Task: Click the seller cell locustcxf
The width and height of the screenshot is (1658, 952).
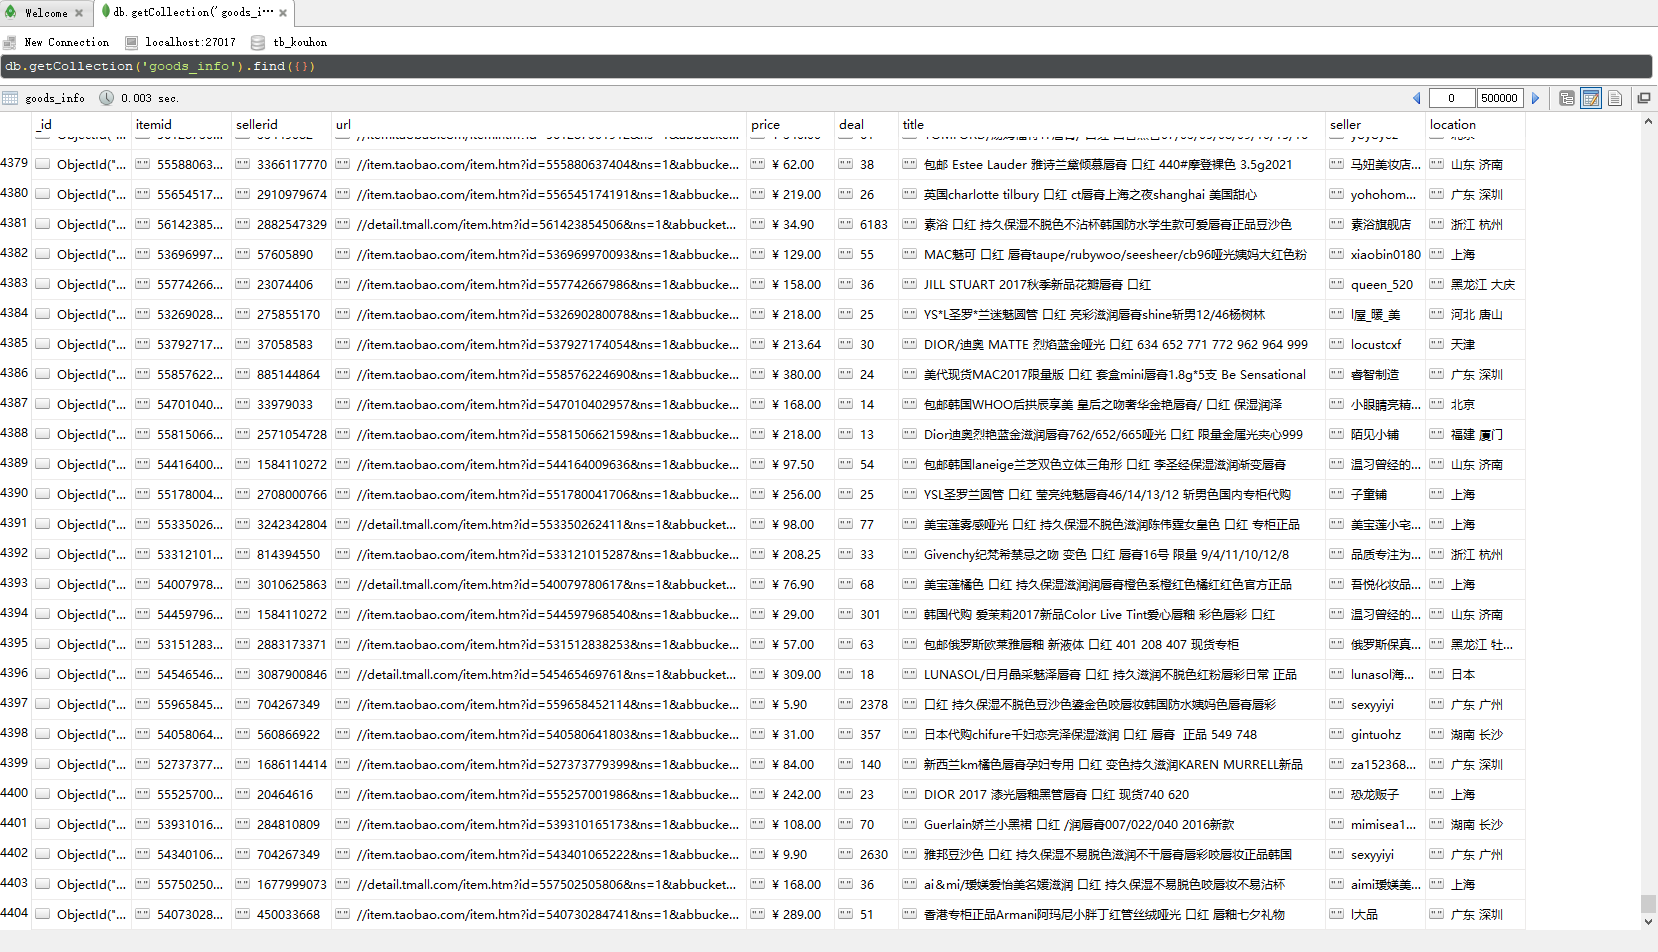Action: 1376,344
